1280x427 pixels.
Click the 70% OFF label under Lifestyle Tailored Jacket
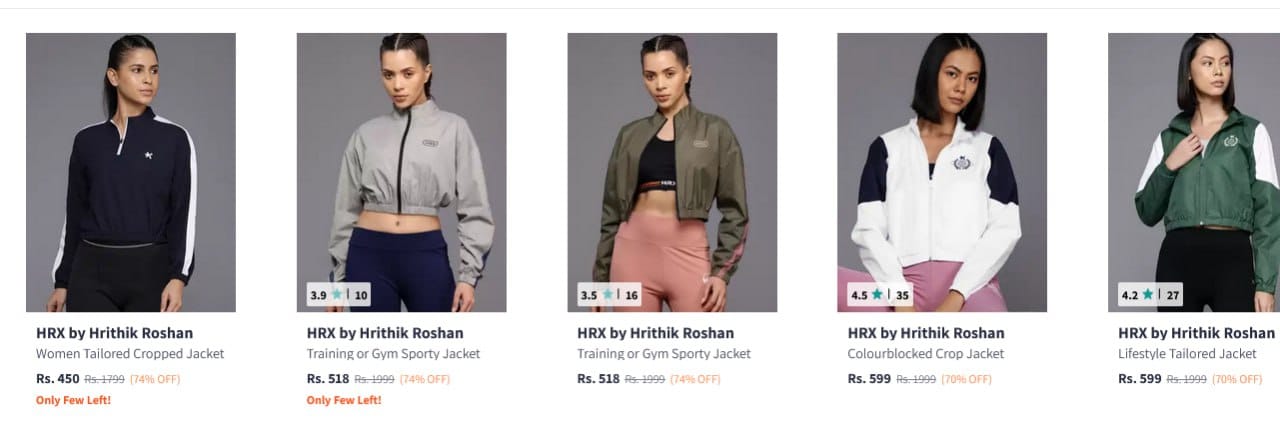click(1240, 380)
